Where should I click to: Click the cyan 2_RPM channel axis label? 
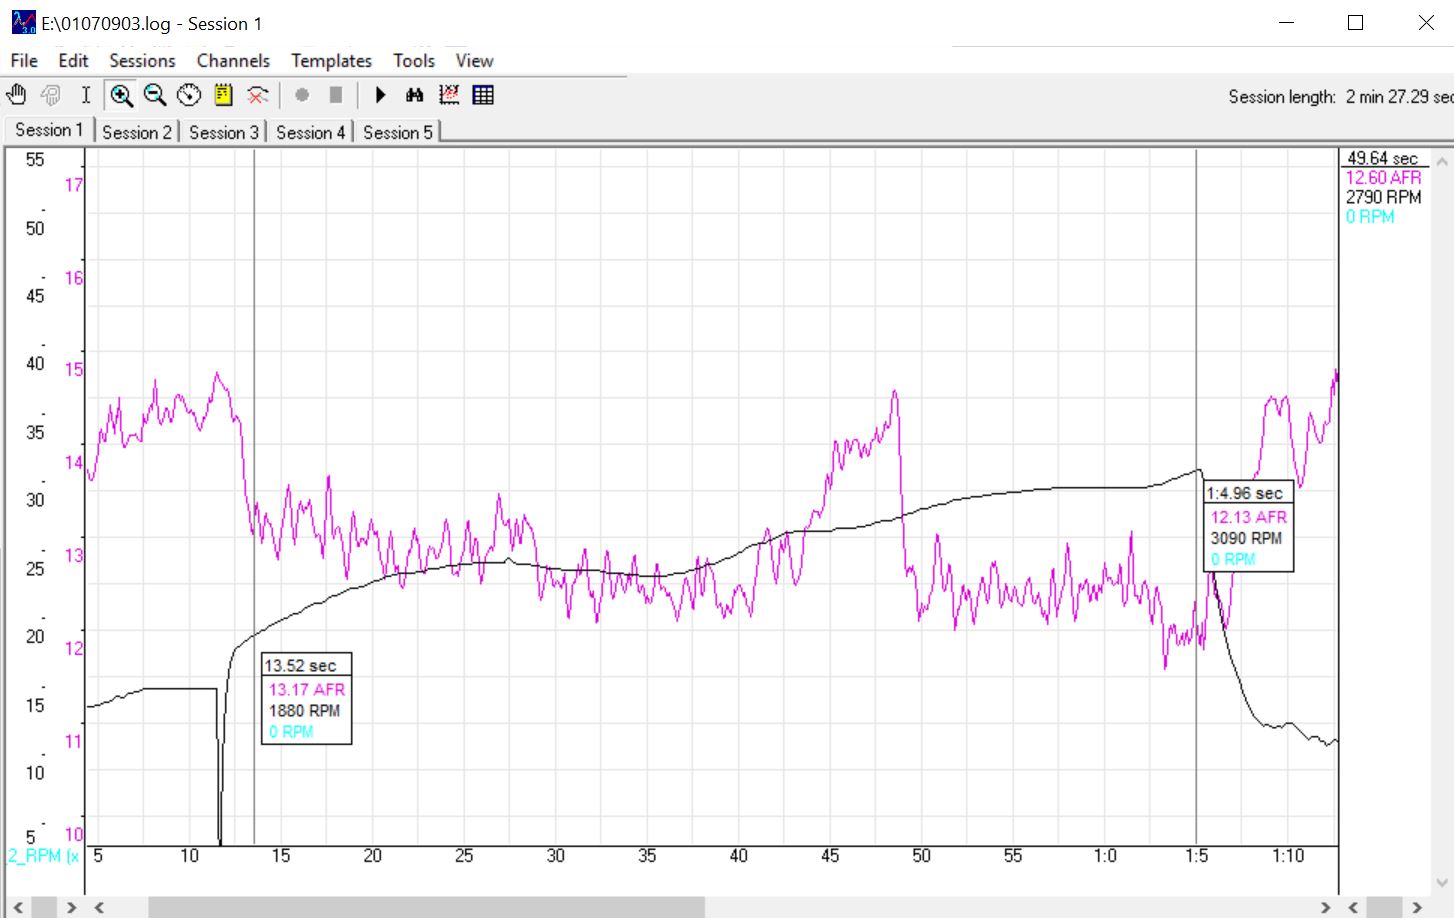click(x=43, y=856)
